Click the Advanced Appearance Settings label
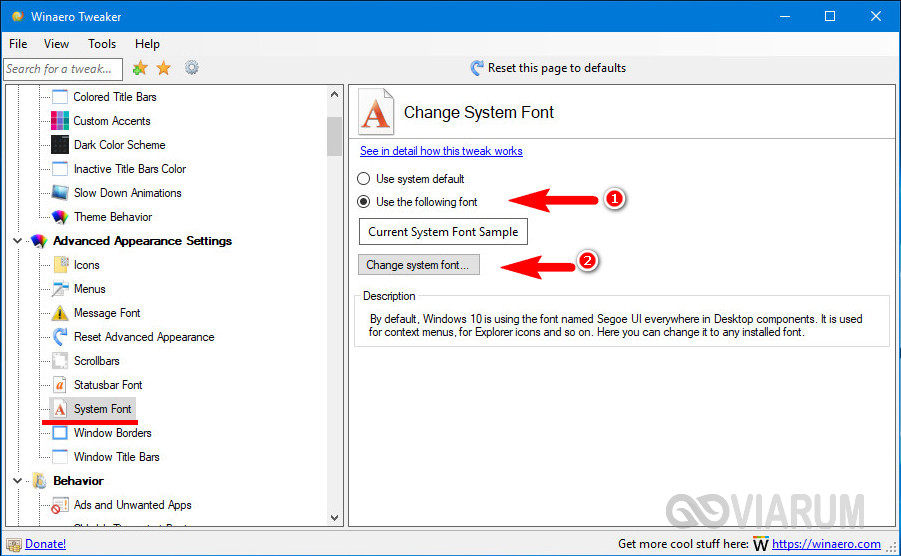Viewport: 901px width, 556px height. [143, 241]
